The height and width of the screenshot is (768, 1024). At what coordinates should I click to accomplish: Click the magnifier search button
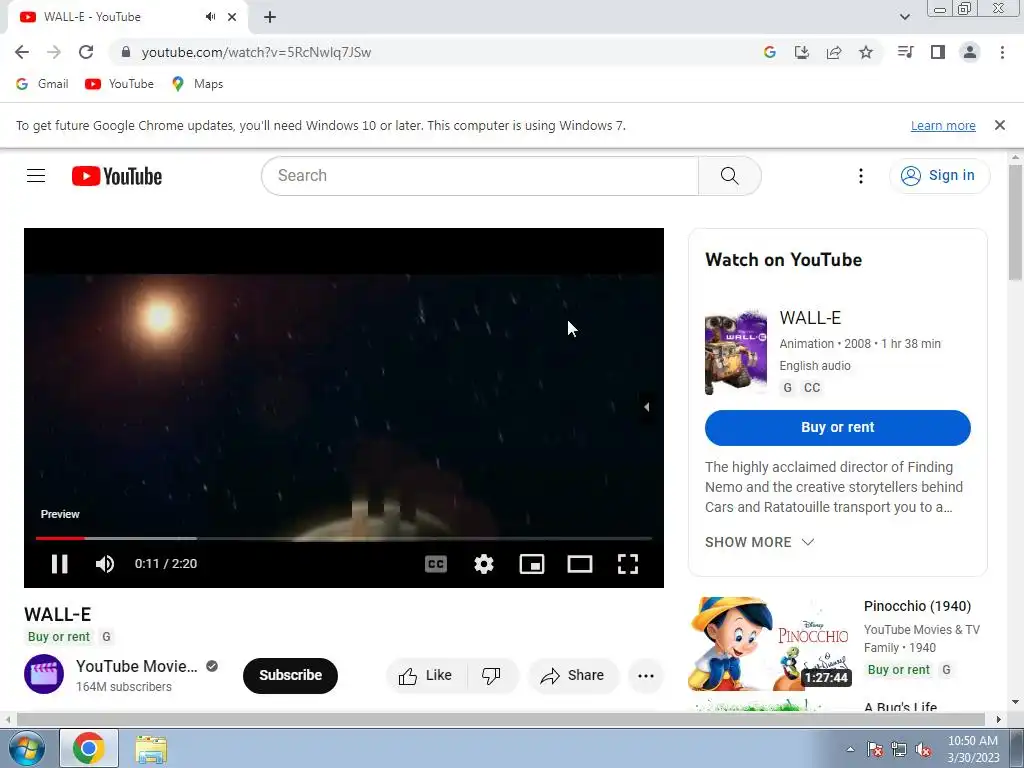coord(729,176)
